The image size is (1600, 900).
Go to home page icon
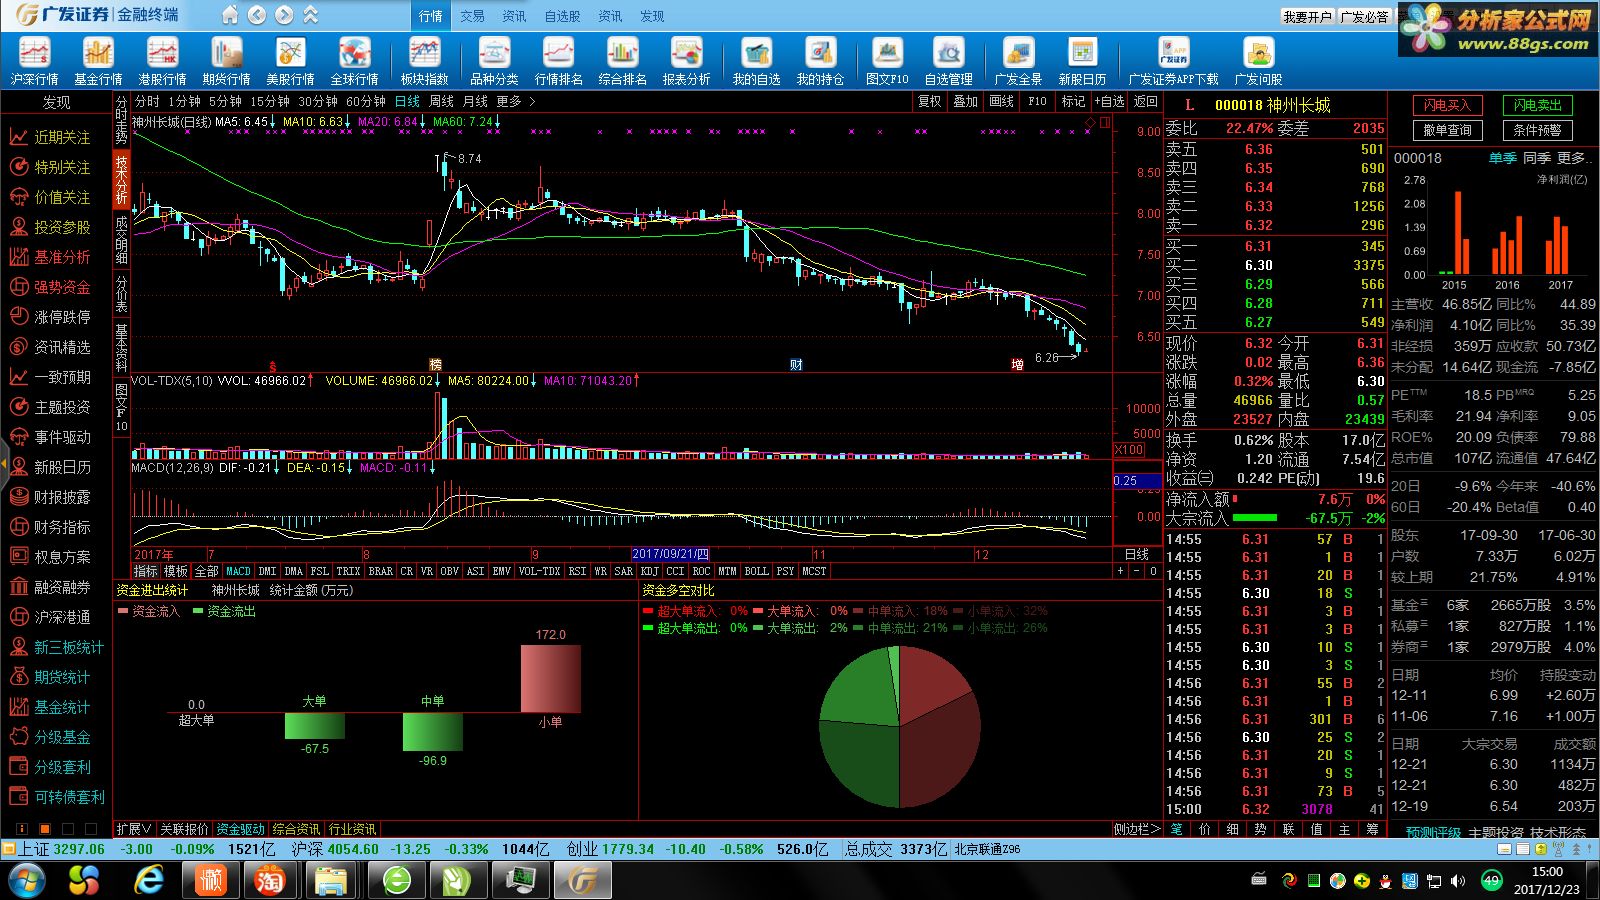click(x=230, y=15)
